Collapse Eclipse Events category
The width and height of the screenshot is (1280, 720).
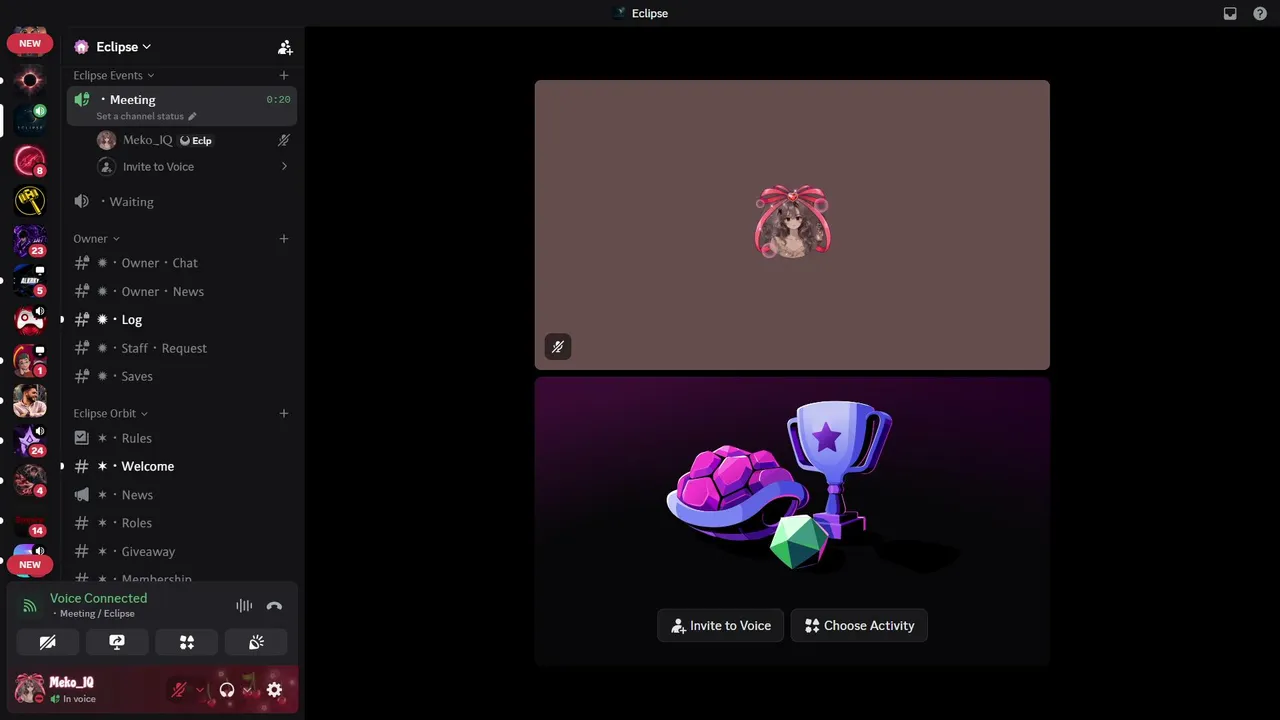click(113, 75)
